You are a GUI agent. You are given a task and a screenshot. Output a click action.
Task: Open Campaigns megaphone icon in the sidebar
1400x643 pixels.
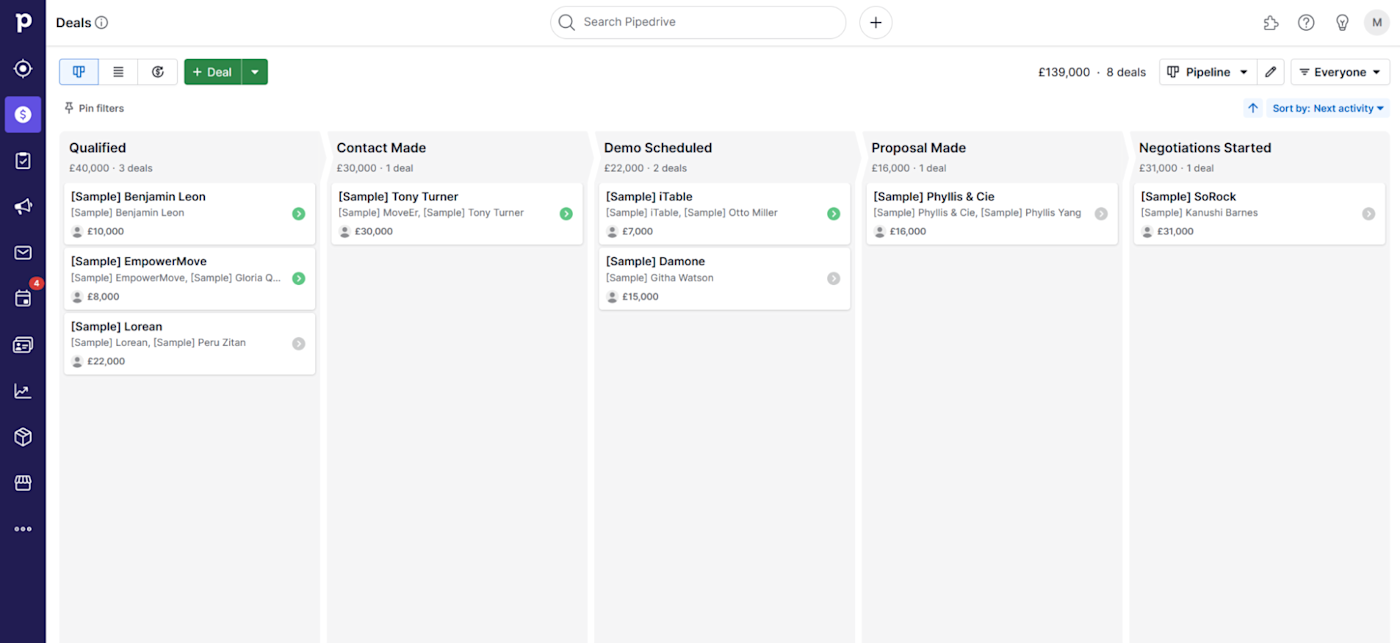pos(23,207)
